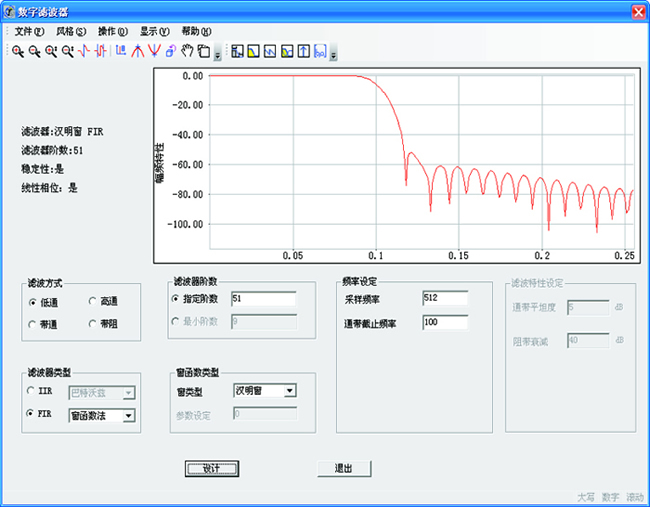The image size is (650, 507).
Task: Click the blue axis cursor icon
Action: [x=120, y=50]
